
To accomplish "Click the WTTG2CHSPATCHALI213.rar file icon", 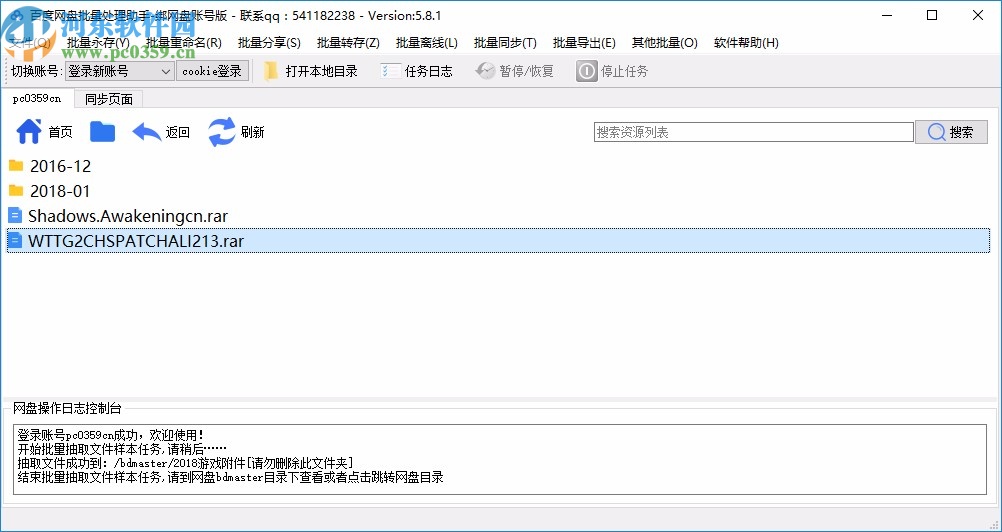I will click(x=15, y=241).
